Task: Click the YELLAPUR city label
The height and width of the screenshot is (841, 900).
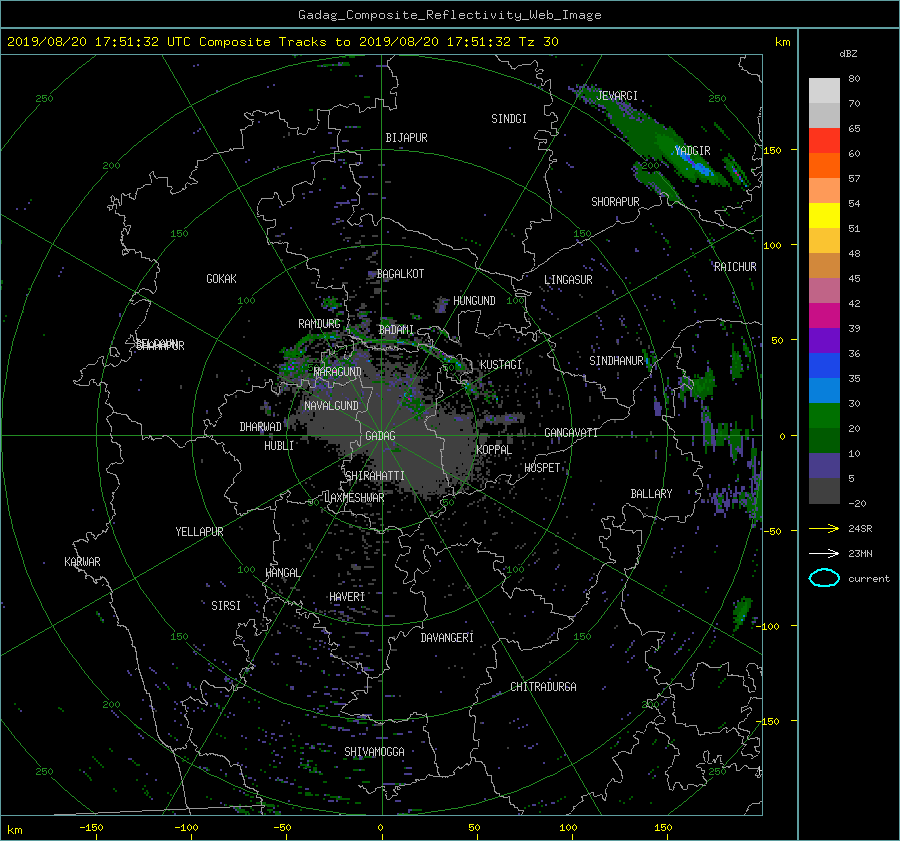Action: click(x=199, y=532)
